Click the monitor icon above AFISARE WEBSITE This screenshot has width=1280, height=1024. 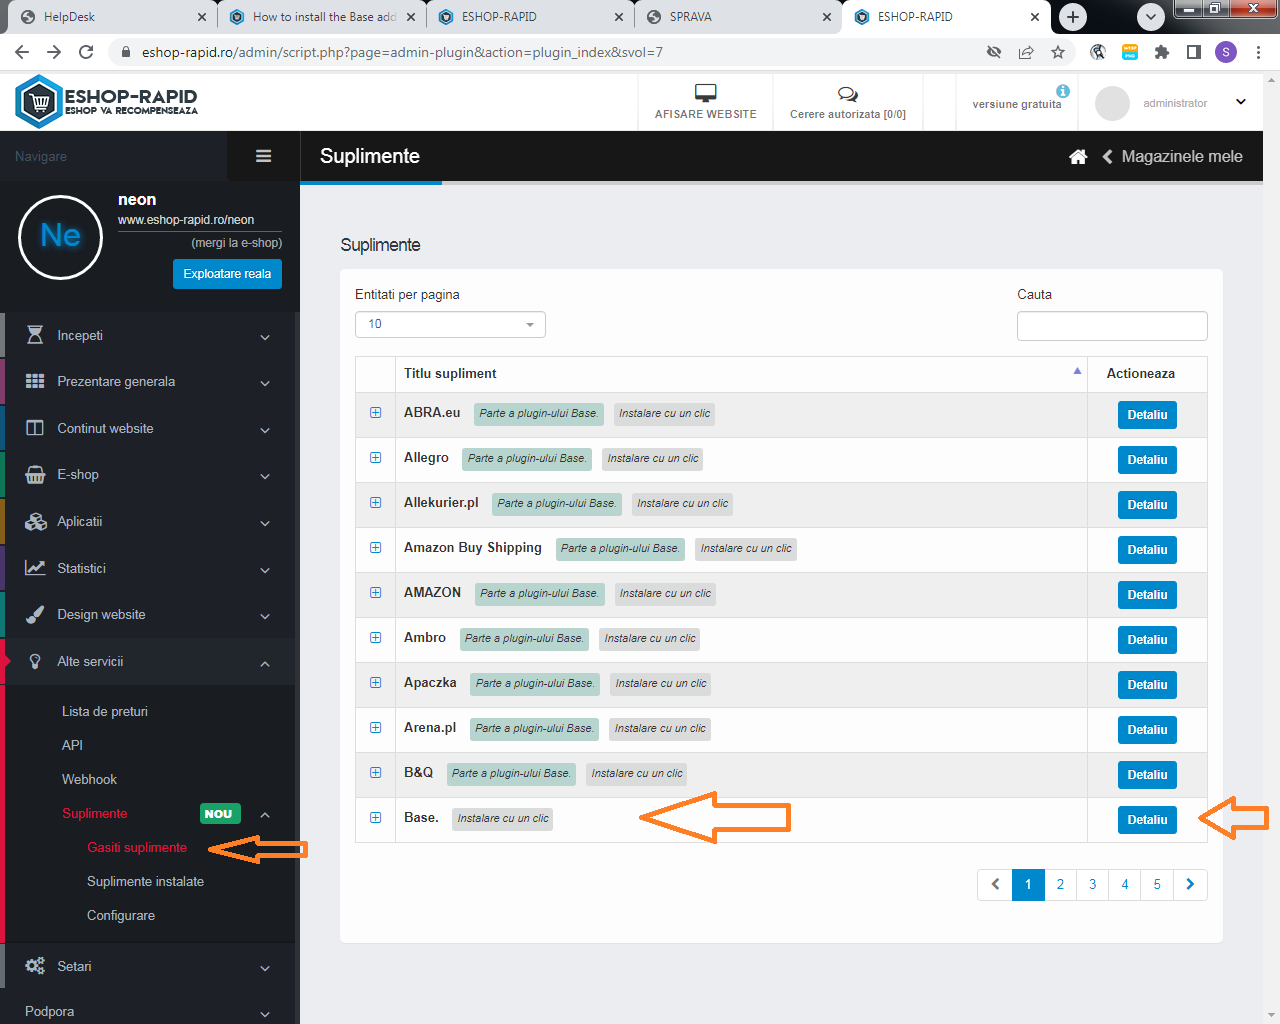point(706,93)
